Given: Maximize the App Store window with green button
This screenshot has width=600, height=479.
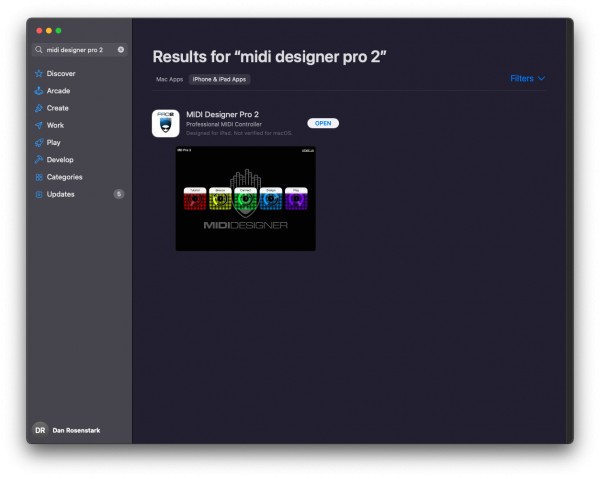Looking at the screenshot, I should (59, 31).
